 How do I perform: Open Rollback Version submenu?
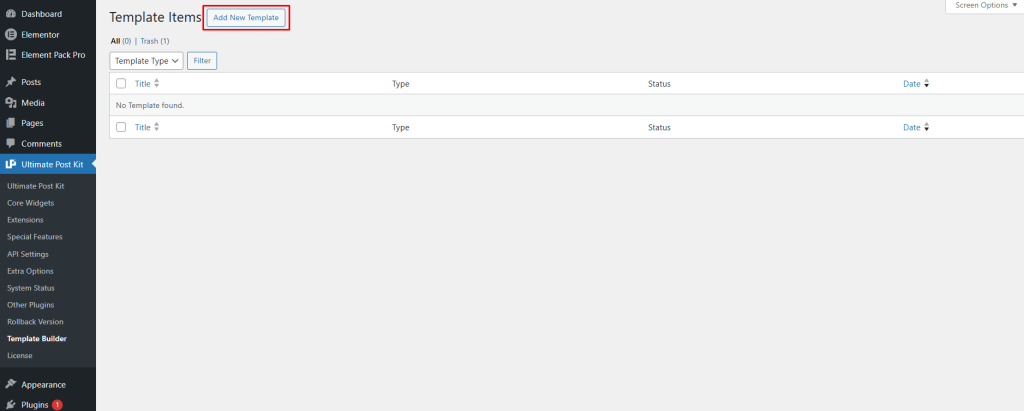pyautogui.click(x=35, y=322)
